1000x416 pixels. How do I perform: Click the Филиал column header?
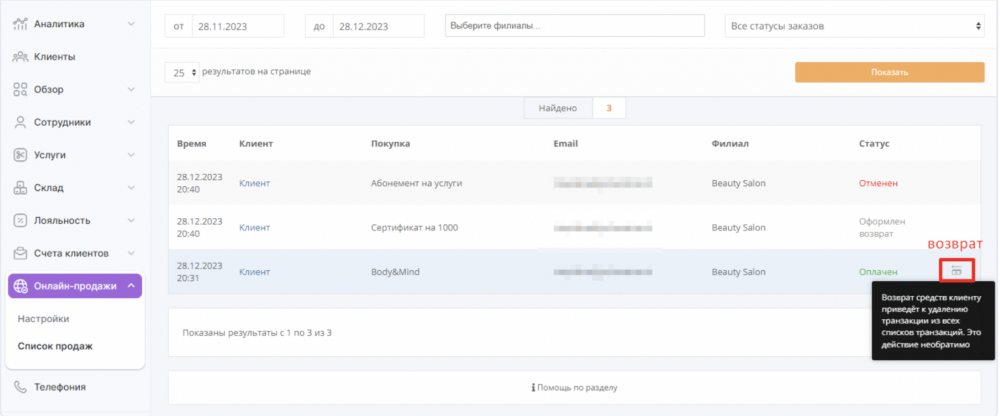click(x=730, y=144)
